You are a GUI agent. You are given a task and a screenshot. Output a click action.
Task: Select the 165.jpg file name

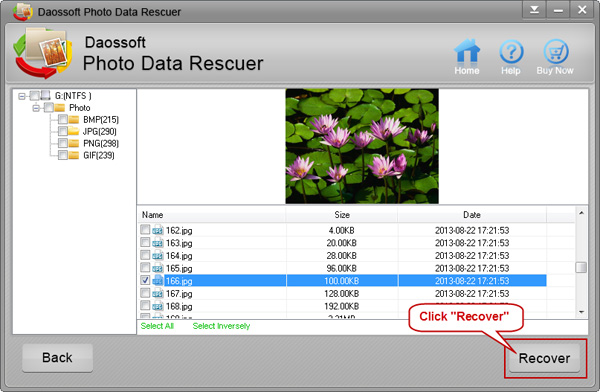[x=179, y=268]
